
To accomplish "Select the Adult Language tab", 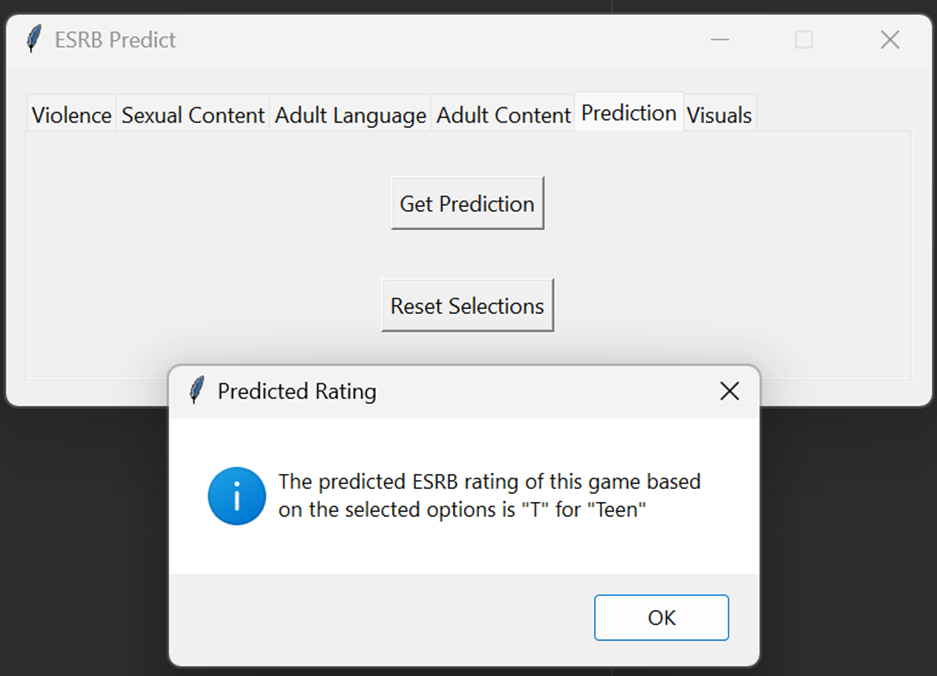I will tap(349, 114).
